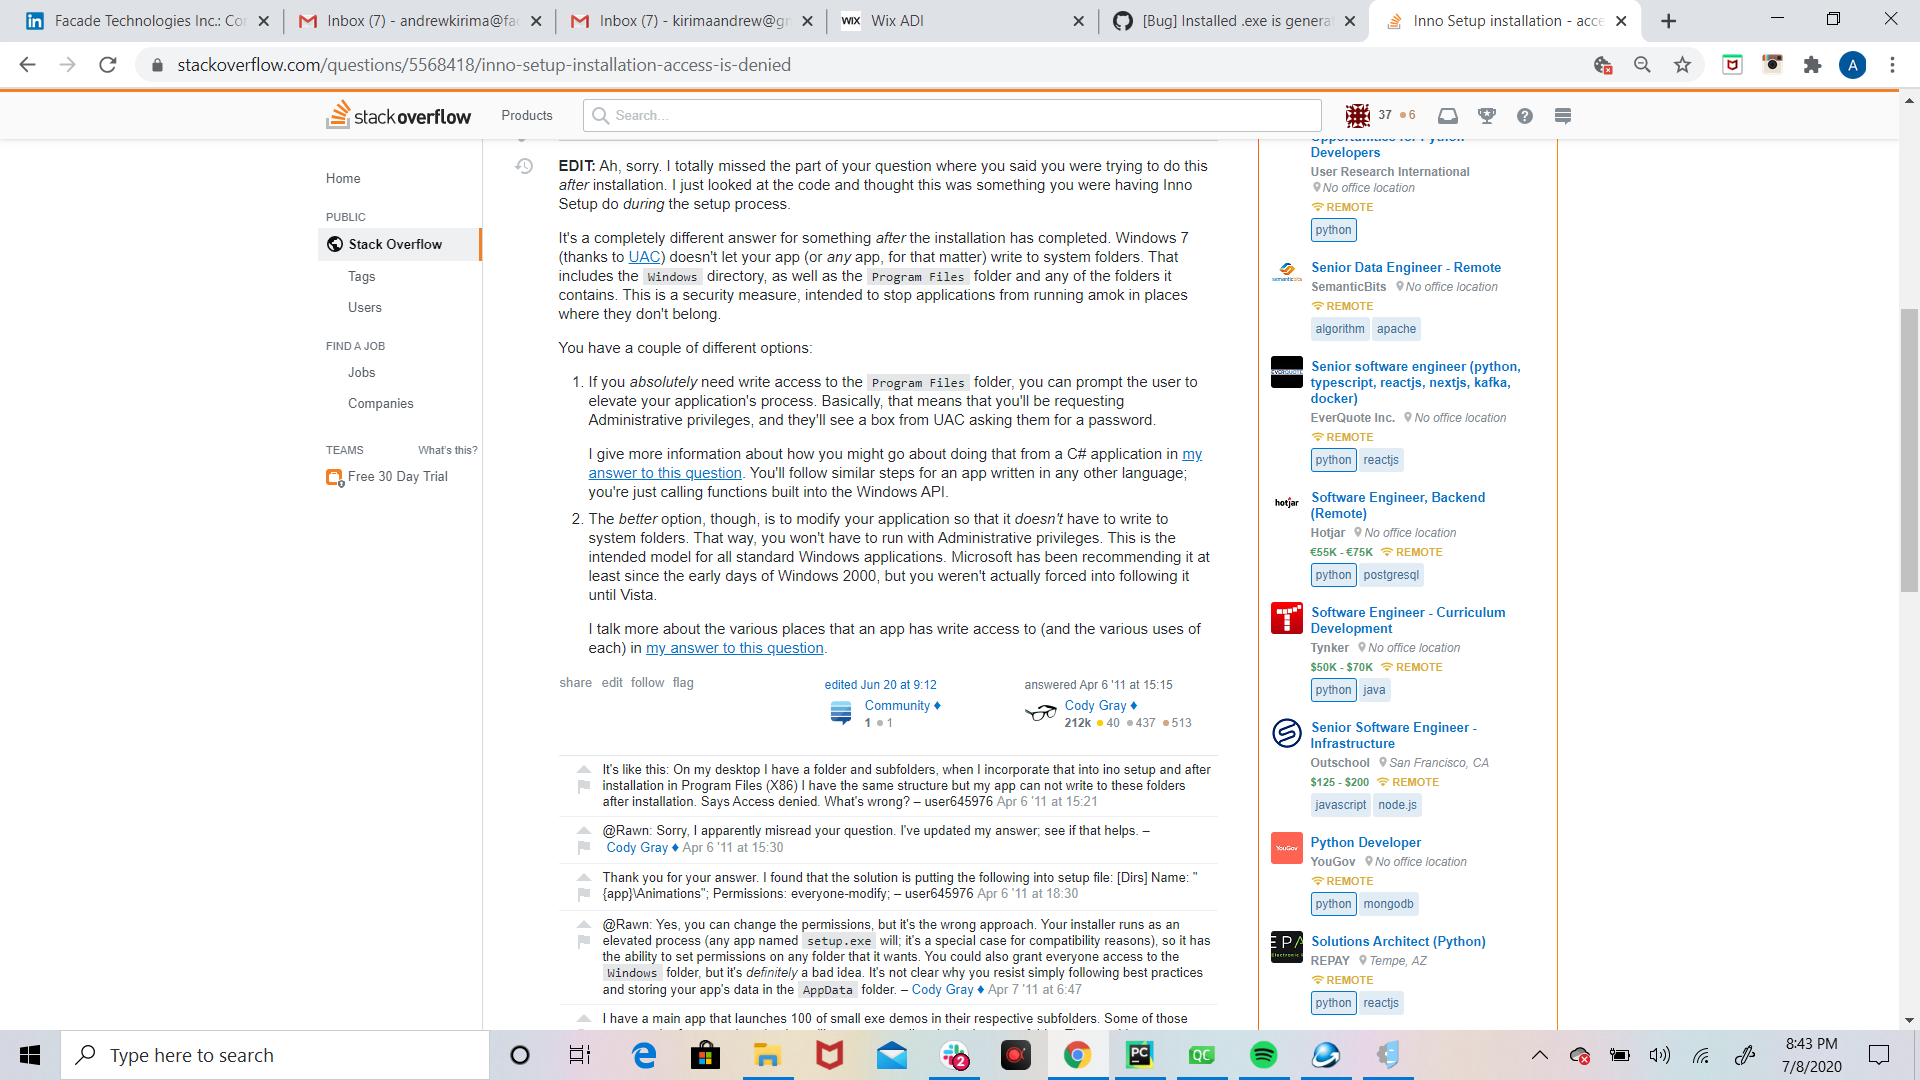Click the Stack Overflow logo
Screen dimensions: 1920x1080
coord(398,116)
